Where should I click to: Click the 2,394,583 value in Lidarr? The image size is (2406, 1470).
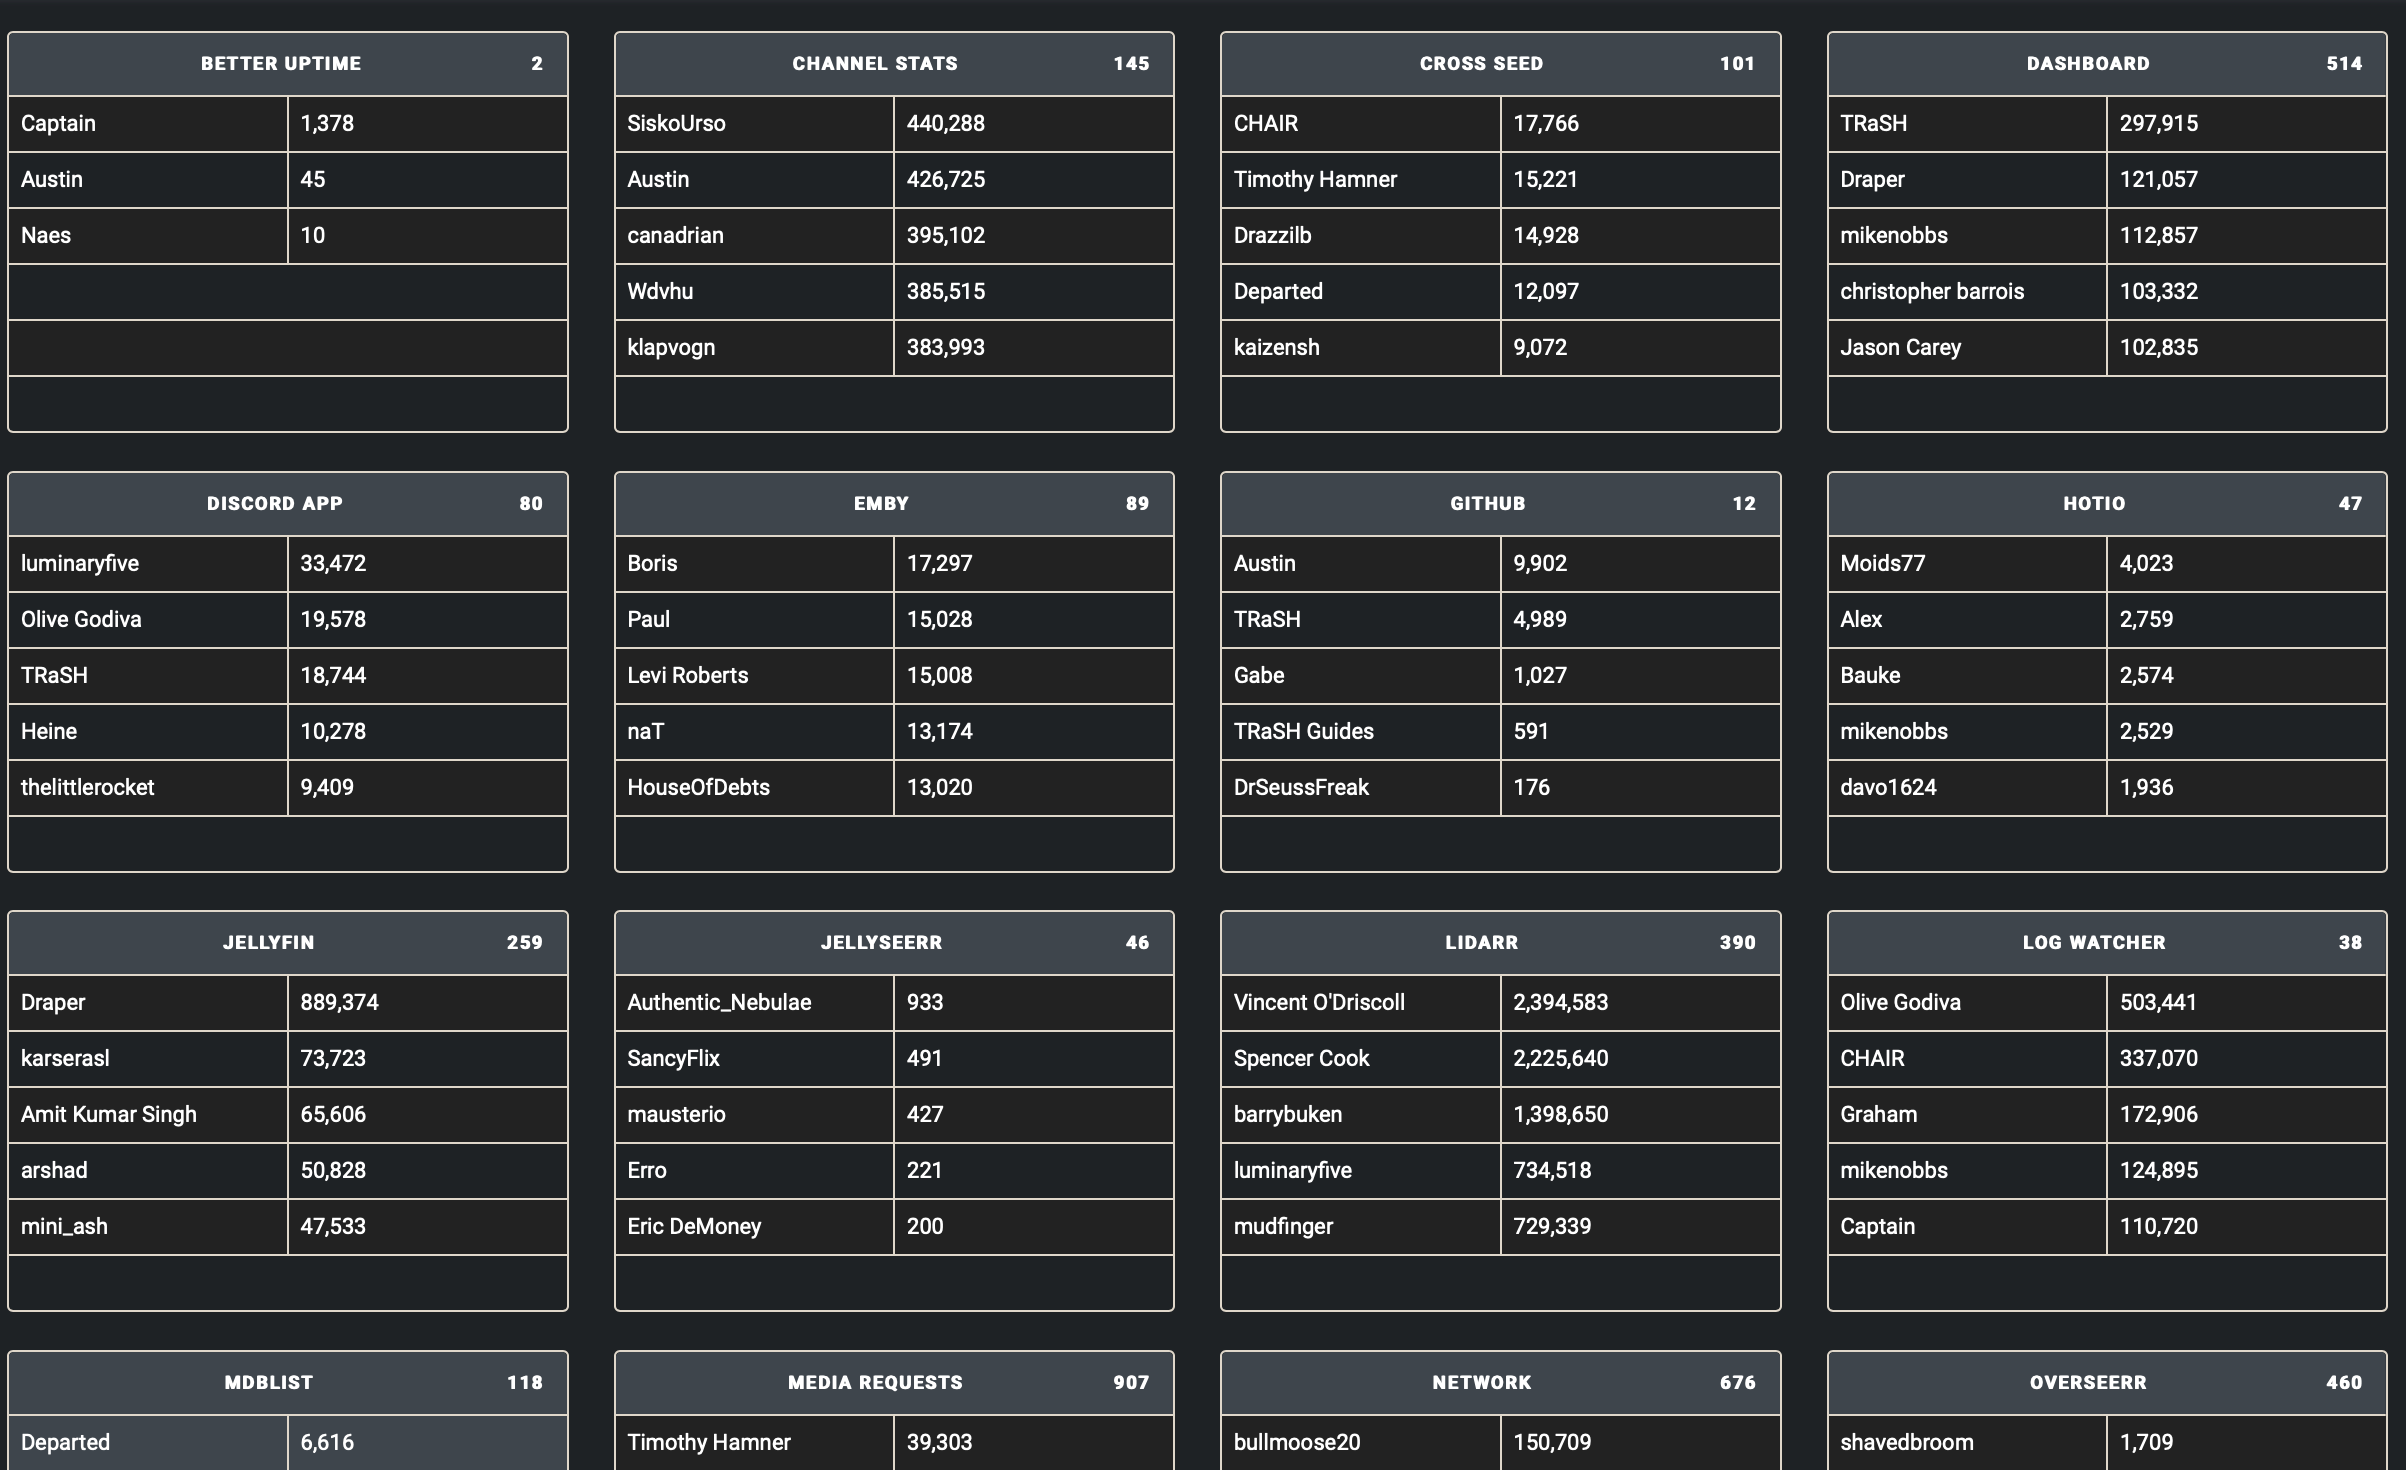pyautogui.click(x=1560, y=1002)
